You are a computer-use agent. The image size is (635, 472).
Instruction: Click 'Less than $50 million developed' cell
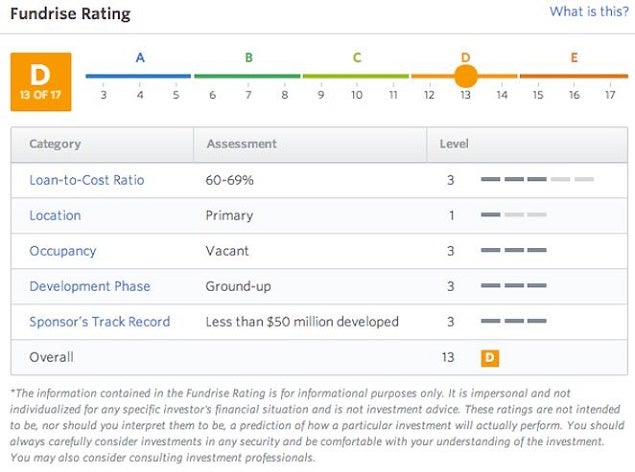pyautogui.click(x=302, y=322)
